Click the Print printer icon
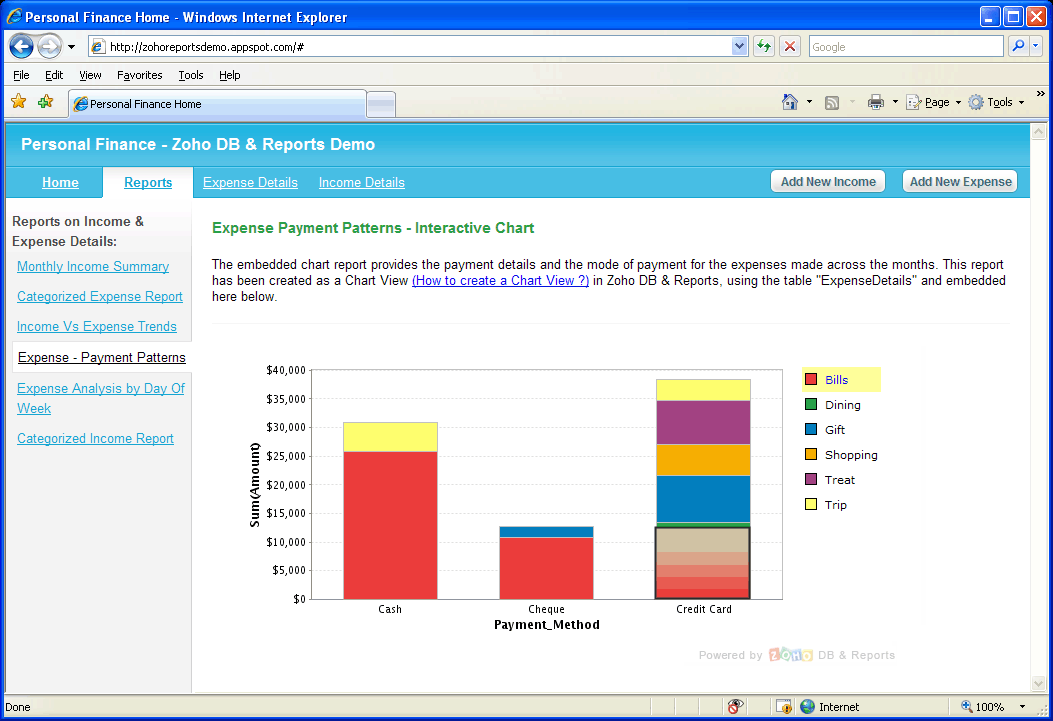The image size is (1053, 721). [876, 102]
